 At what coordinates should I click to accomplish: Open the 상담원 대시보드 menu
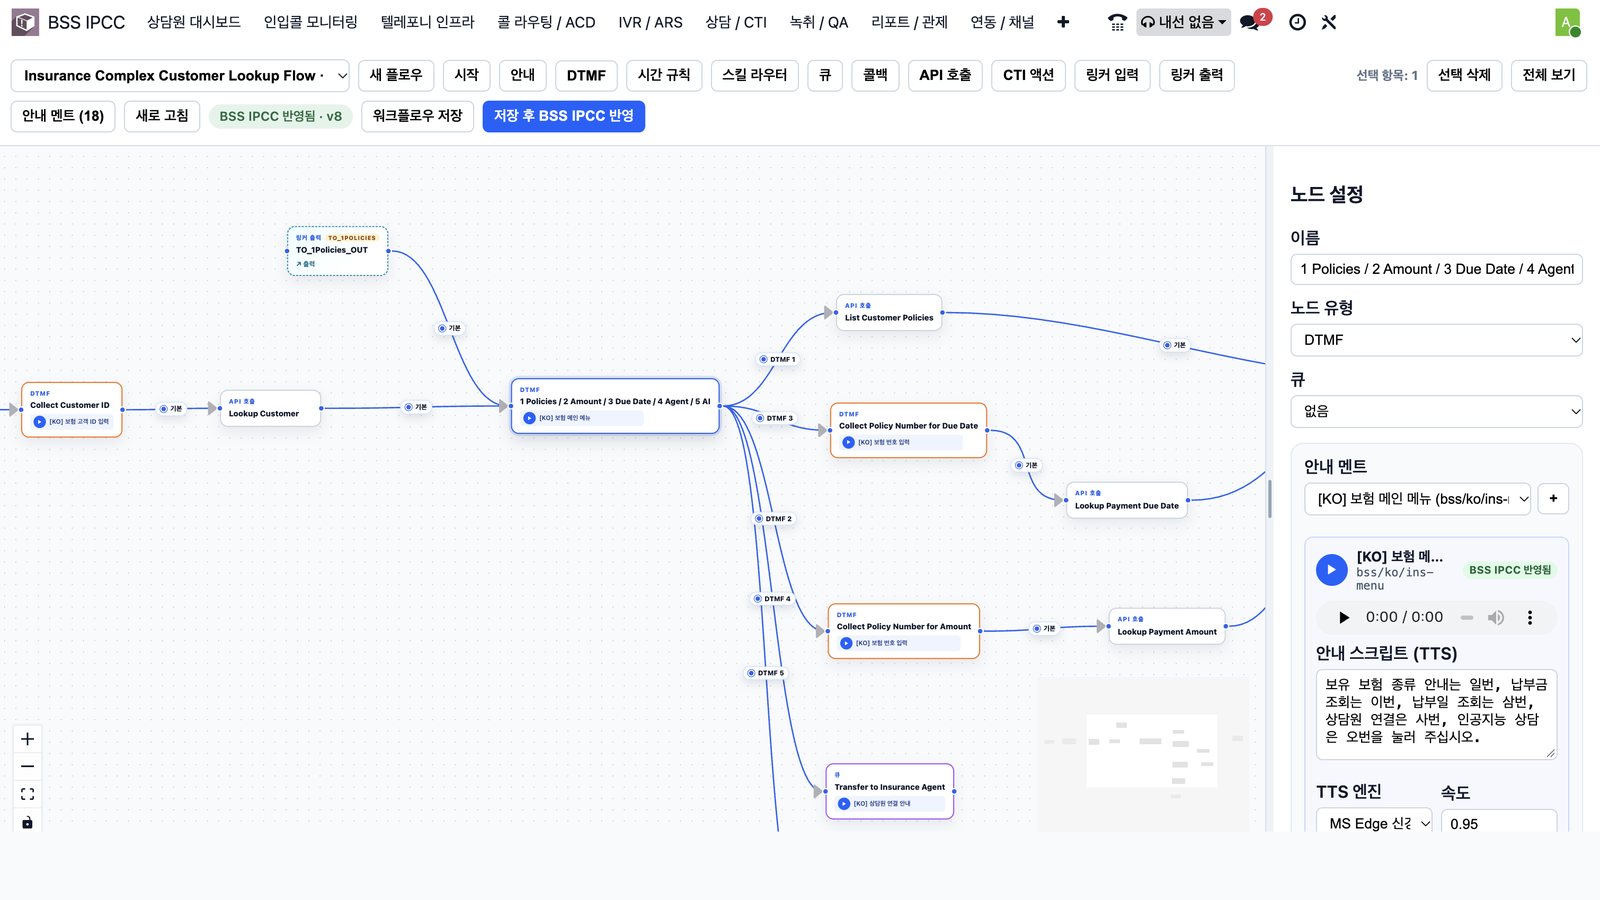click(x=194, y=22)
